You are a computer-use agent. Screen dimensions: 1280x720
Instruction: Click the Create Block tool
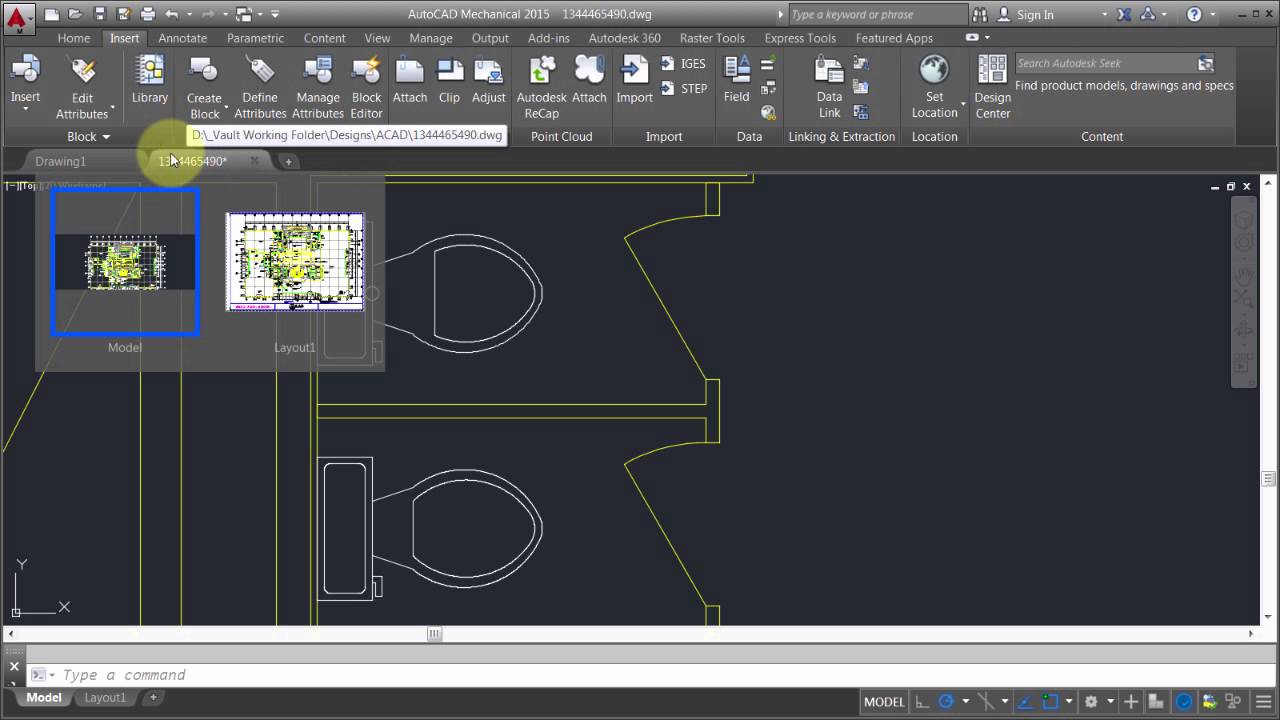(x=204, y=88)
